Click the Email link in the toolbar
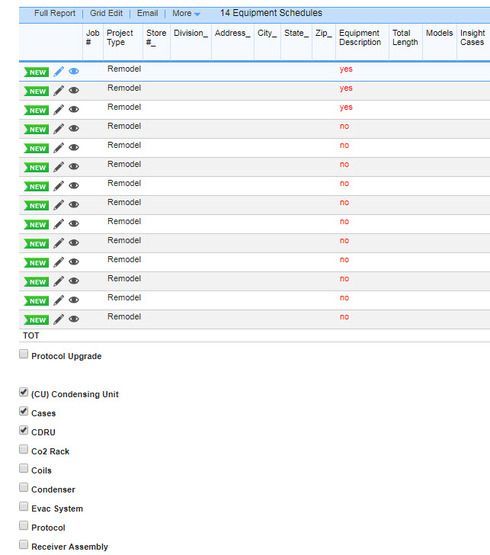This screenshot has height=555, width=490. [148, 13]
